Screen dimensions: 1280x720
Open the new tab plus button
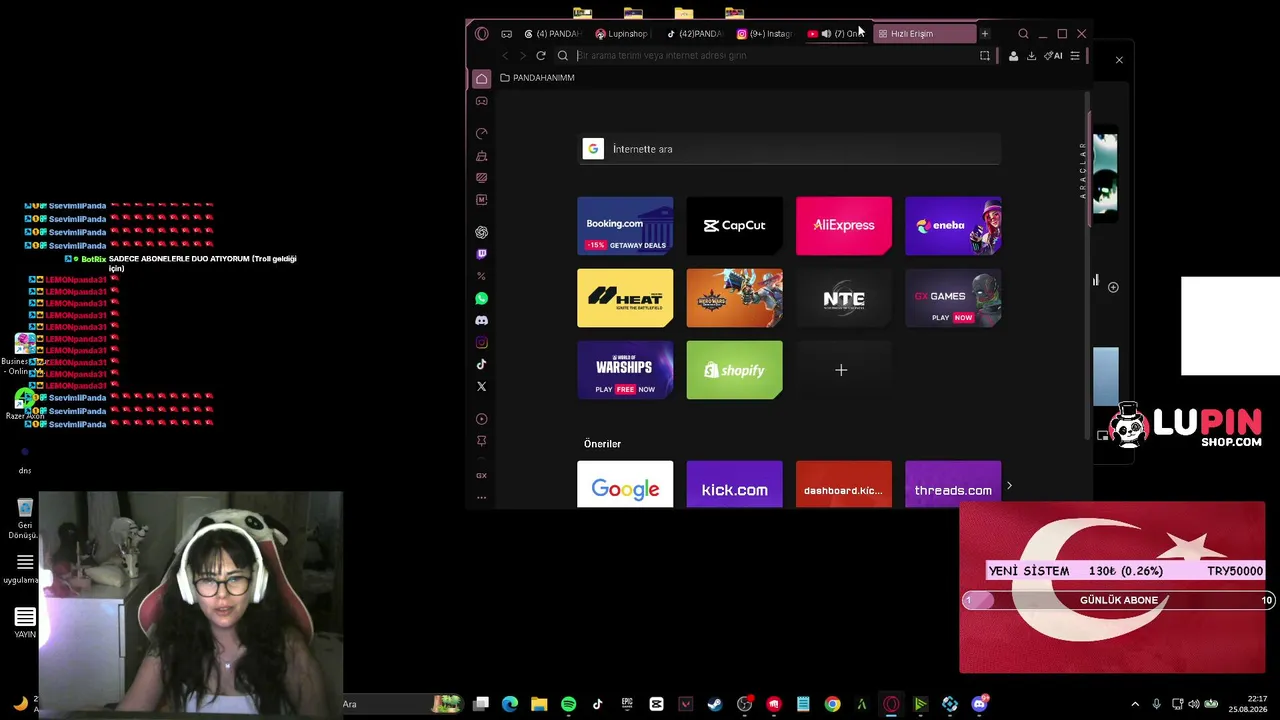[x=985, y=34]
